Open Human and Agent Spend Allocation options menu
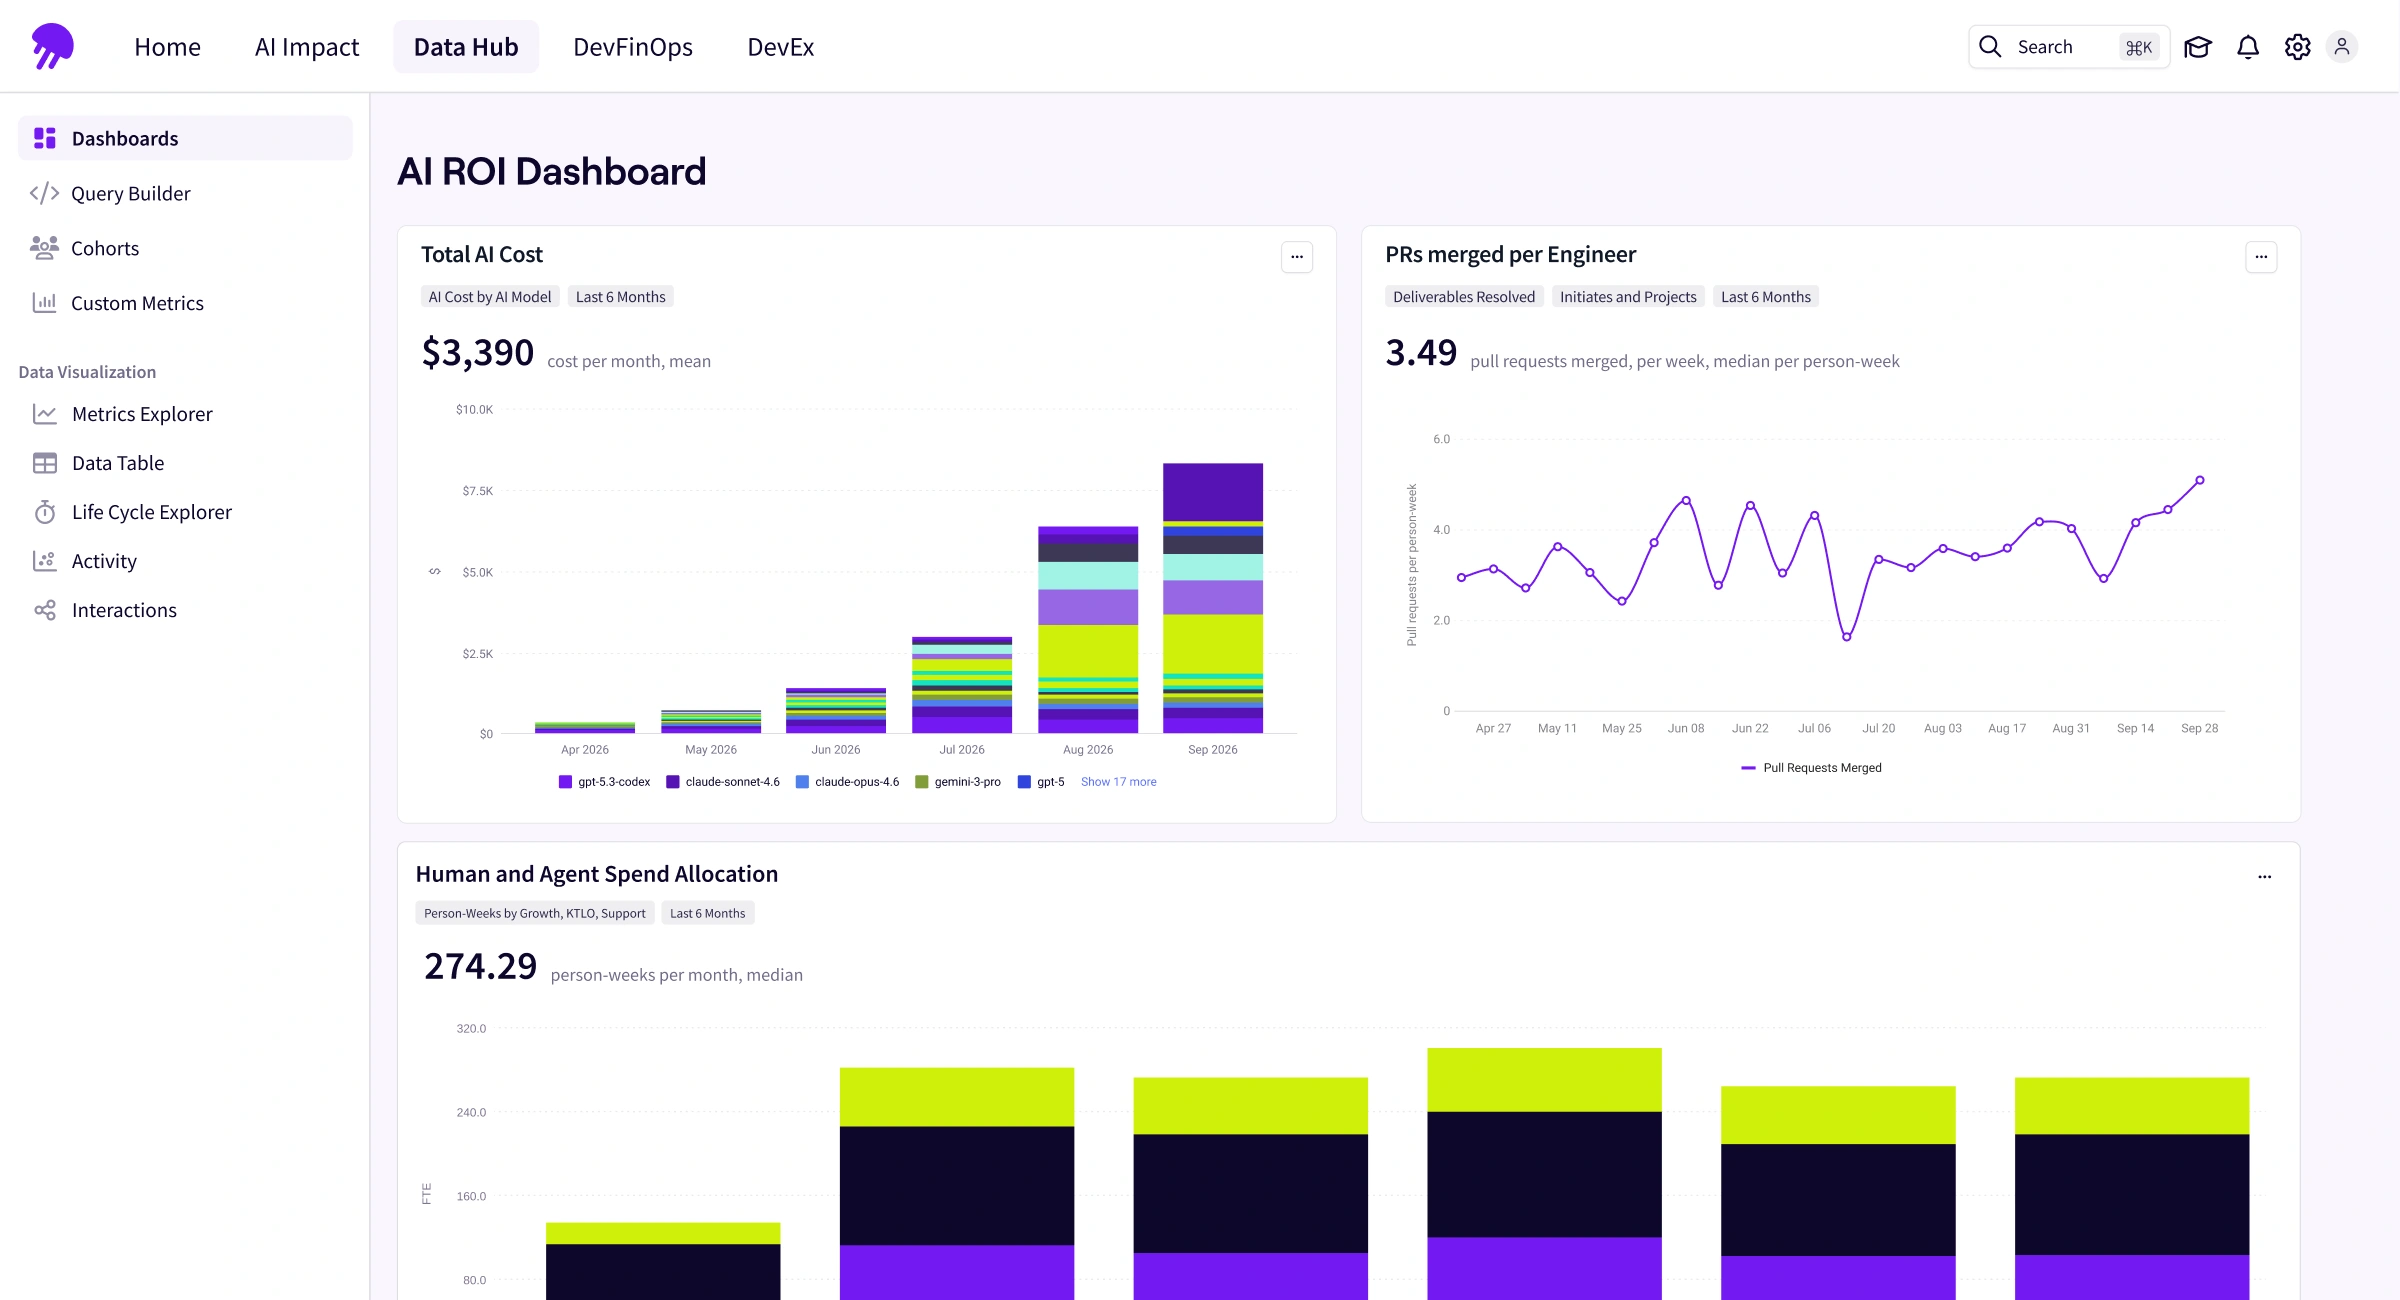The image size is (2400, 1300). (x=2265, y=877)
